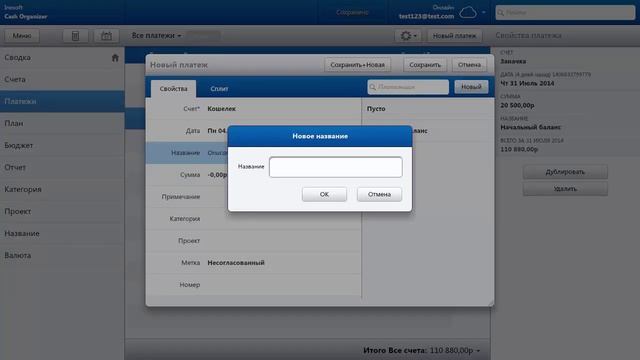Click the Сохранить button in Новый платеж

(x=425, y=64)
